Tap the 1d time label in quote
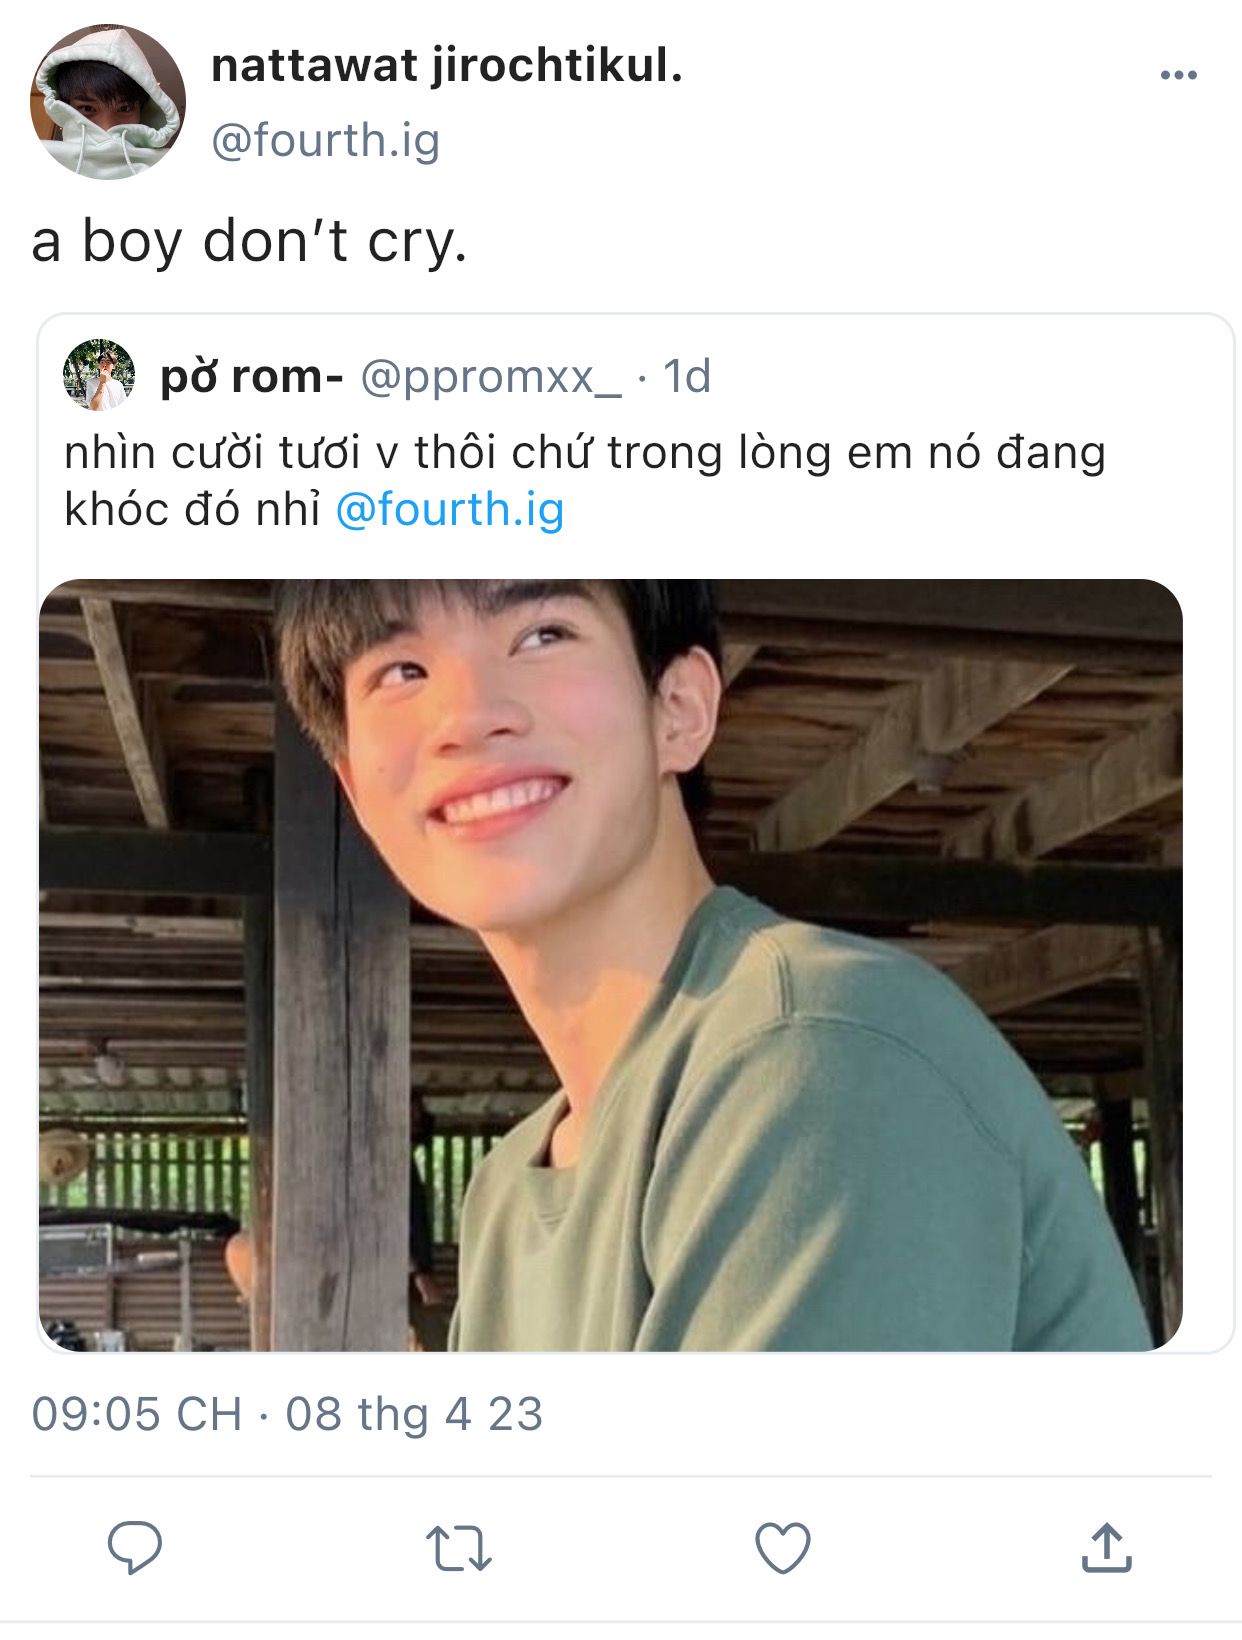This screenshot has width=1242, height=1640. click(687, 376)
